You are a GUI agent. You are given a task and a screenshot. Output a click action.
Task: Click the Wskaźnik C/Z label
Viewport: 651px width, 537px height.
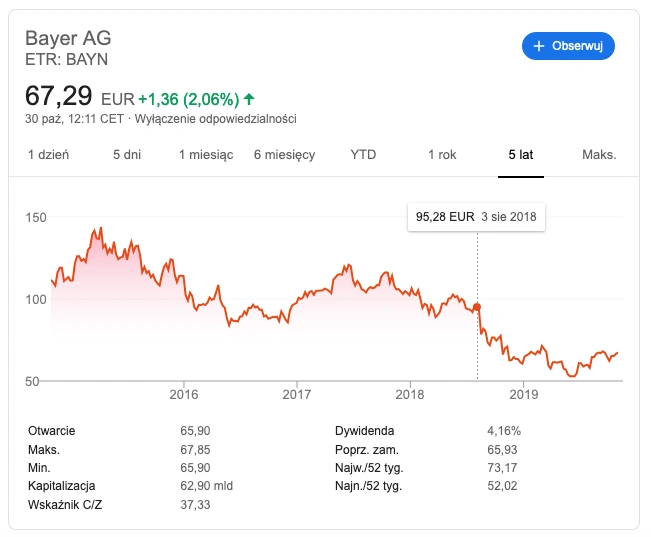[65, 505]
